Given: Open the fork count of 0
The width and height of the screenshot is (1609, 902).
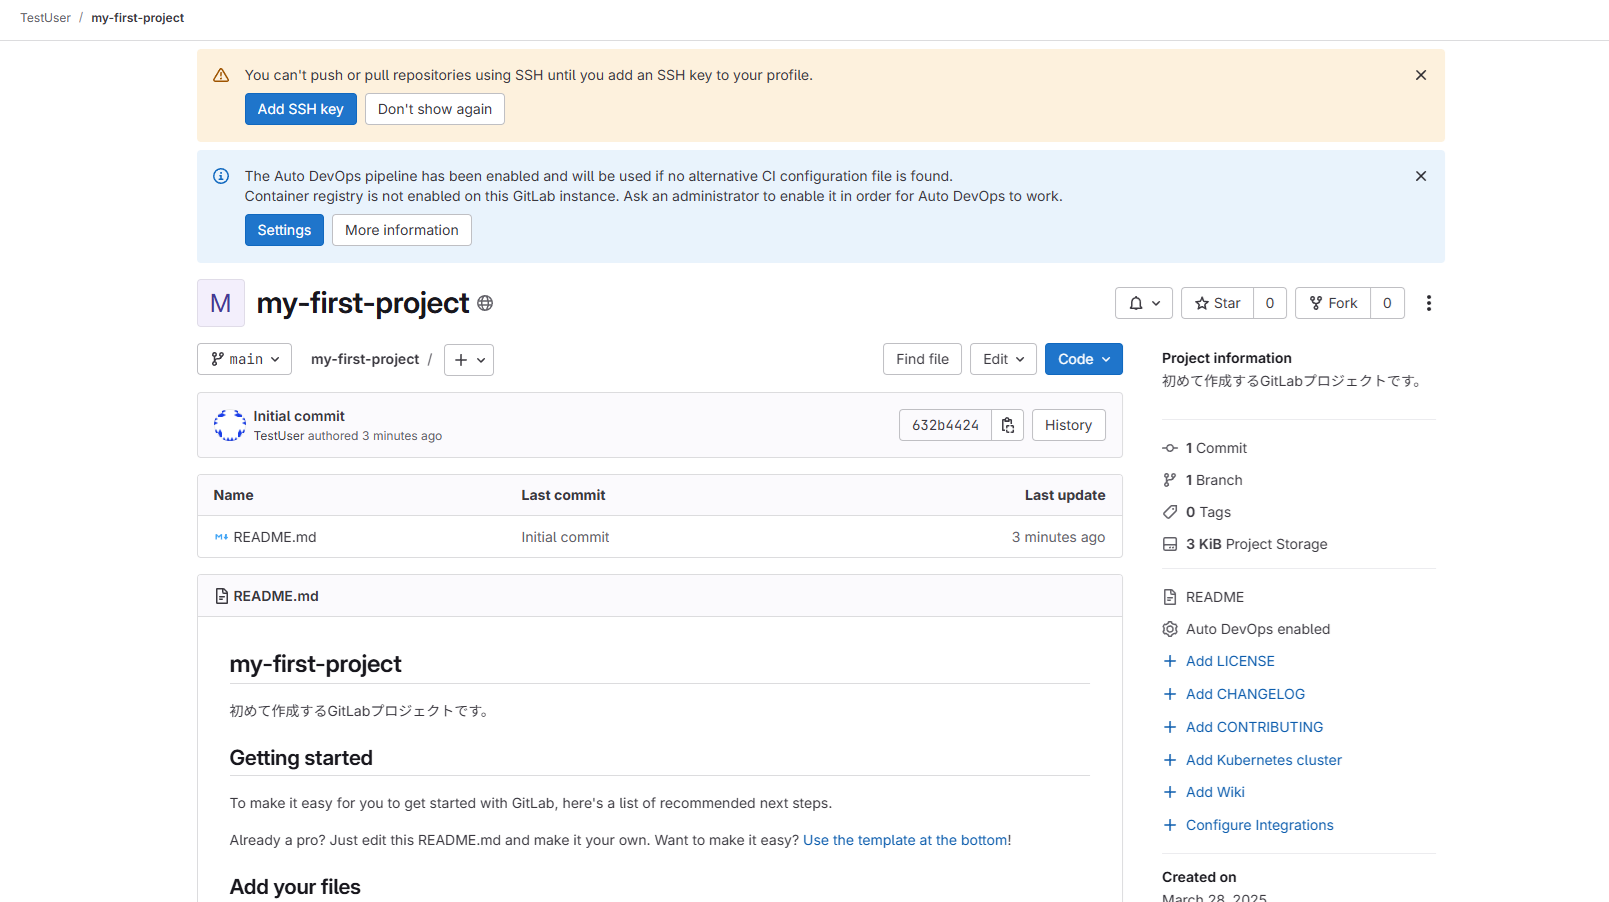Looking at the screenshot, I should pos(1387,303).
